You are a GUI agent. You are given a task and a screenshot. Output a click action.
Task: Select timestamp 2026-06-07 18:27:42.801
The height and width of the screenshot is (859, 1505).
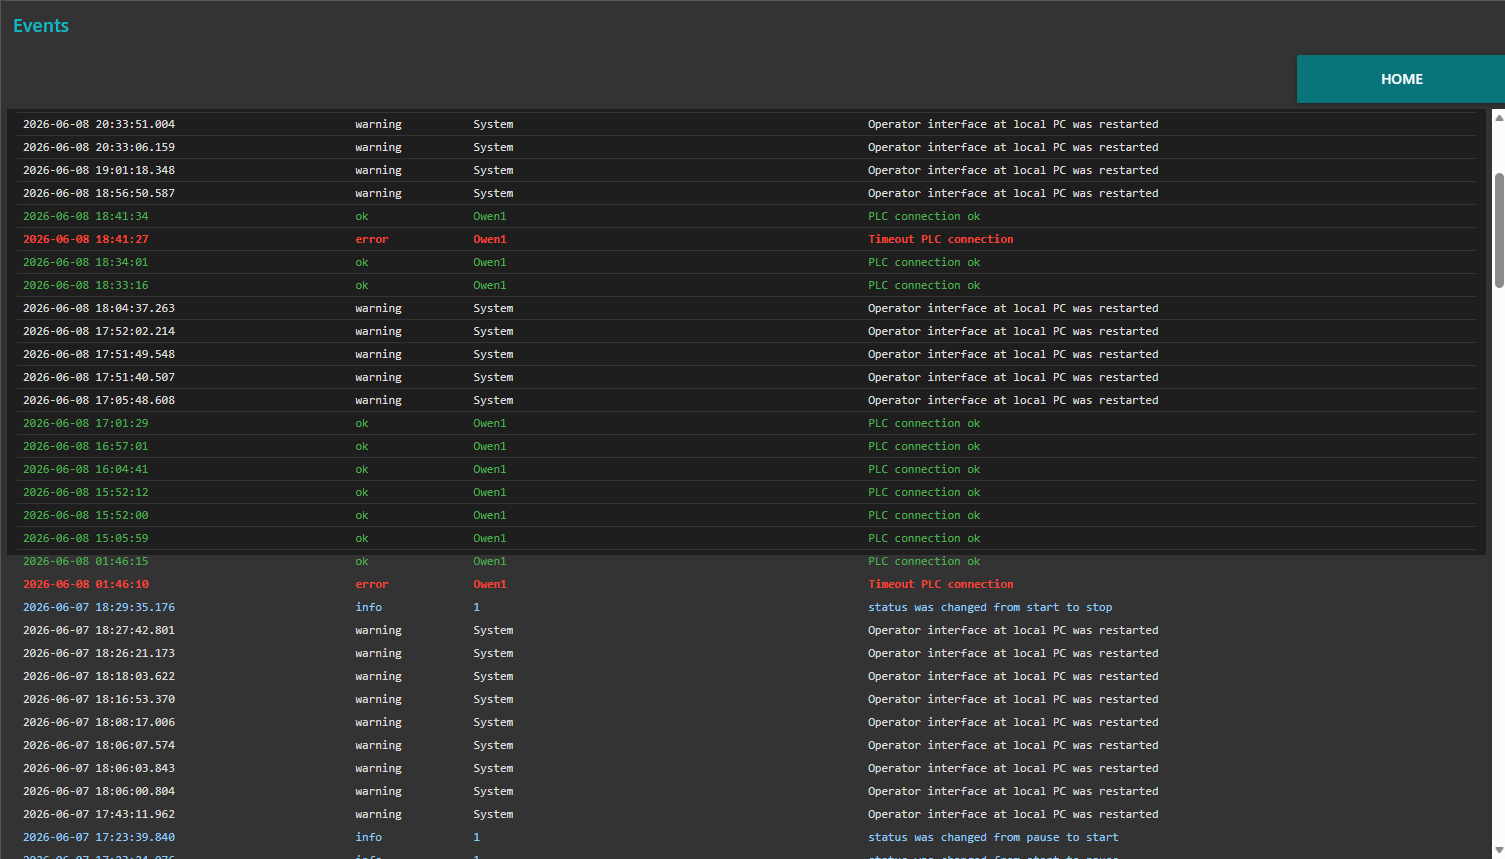click(99, 630)
